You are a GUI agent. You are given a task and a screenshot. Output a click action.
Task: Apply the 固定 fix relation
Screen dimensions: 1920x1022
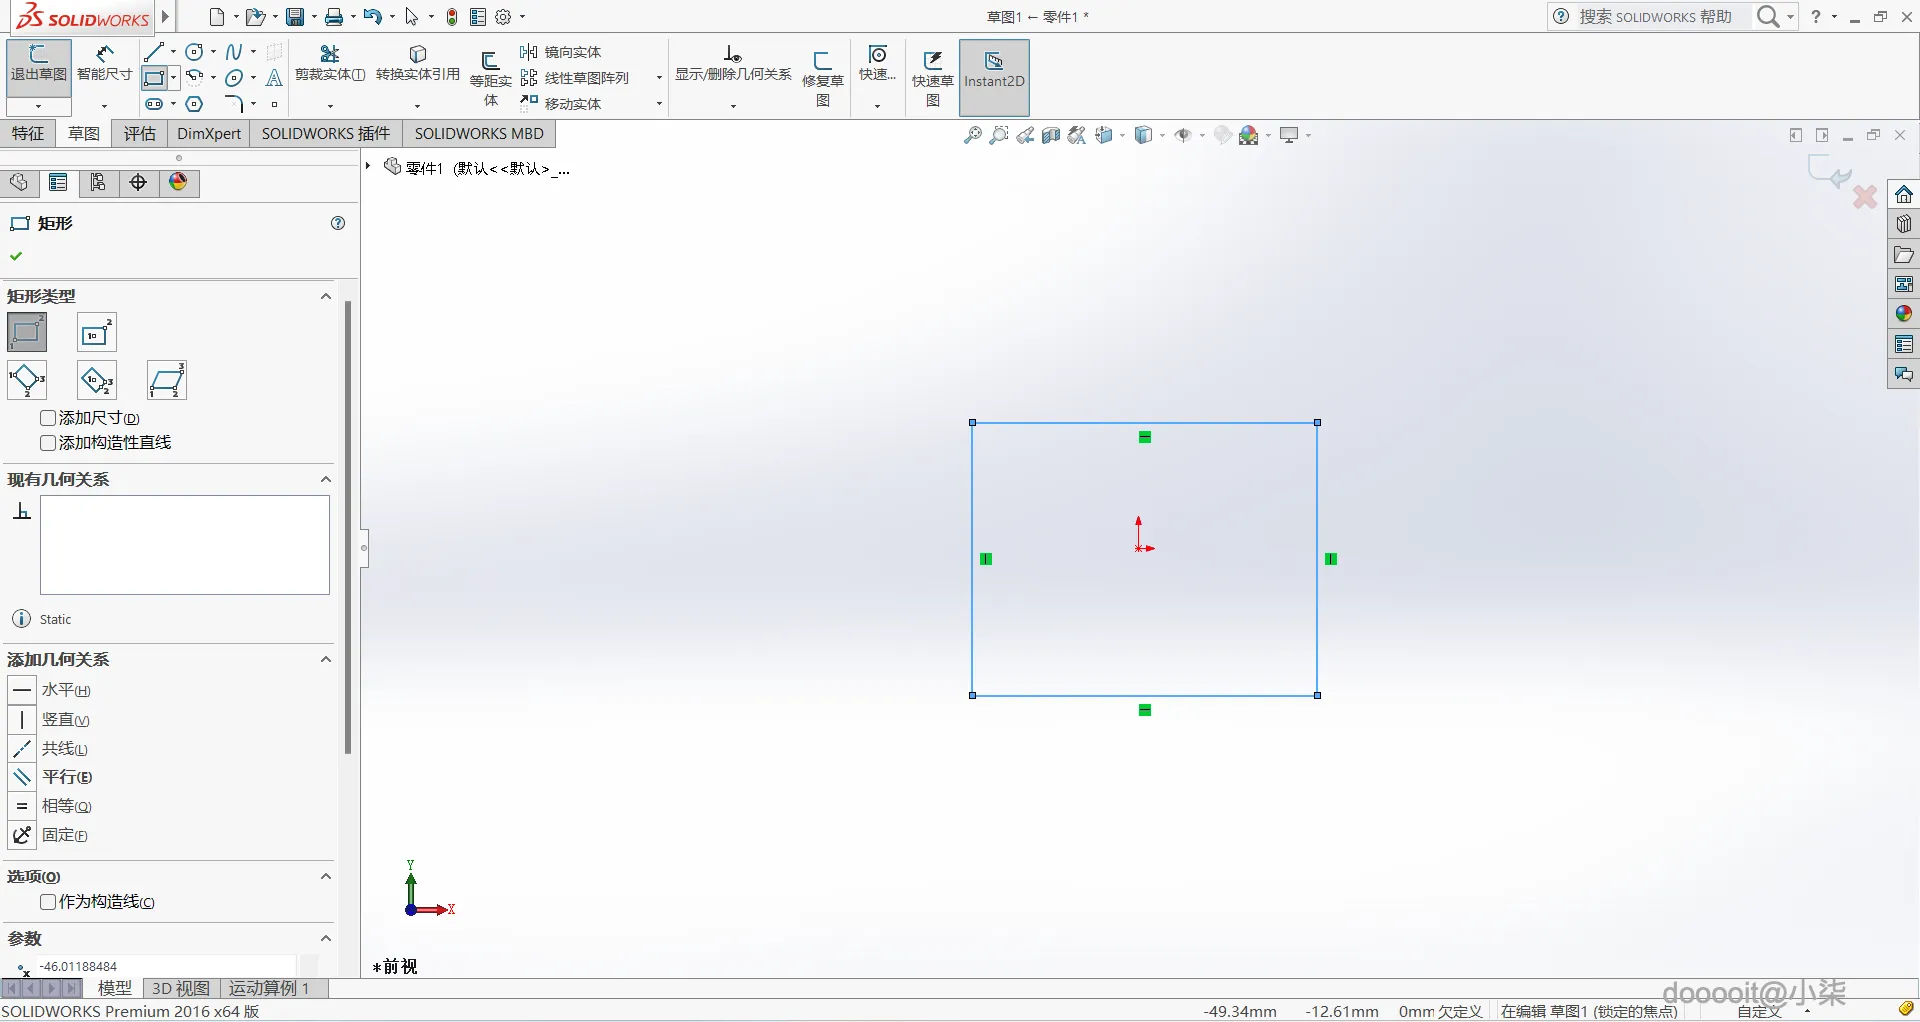click(x=65, y=835)
